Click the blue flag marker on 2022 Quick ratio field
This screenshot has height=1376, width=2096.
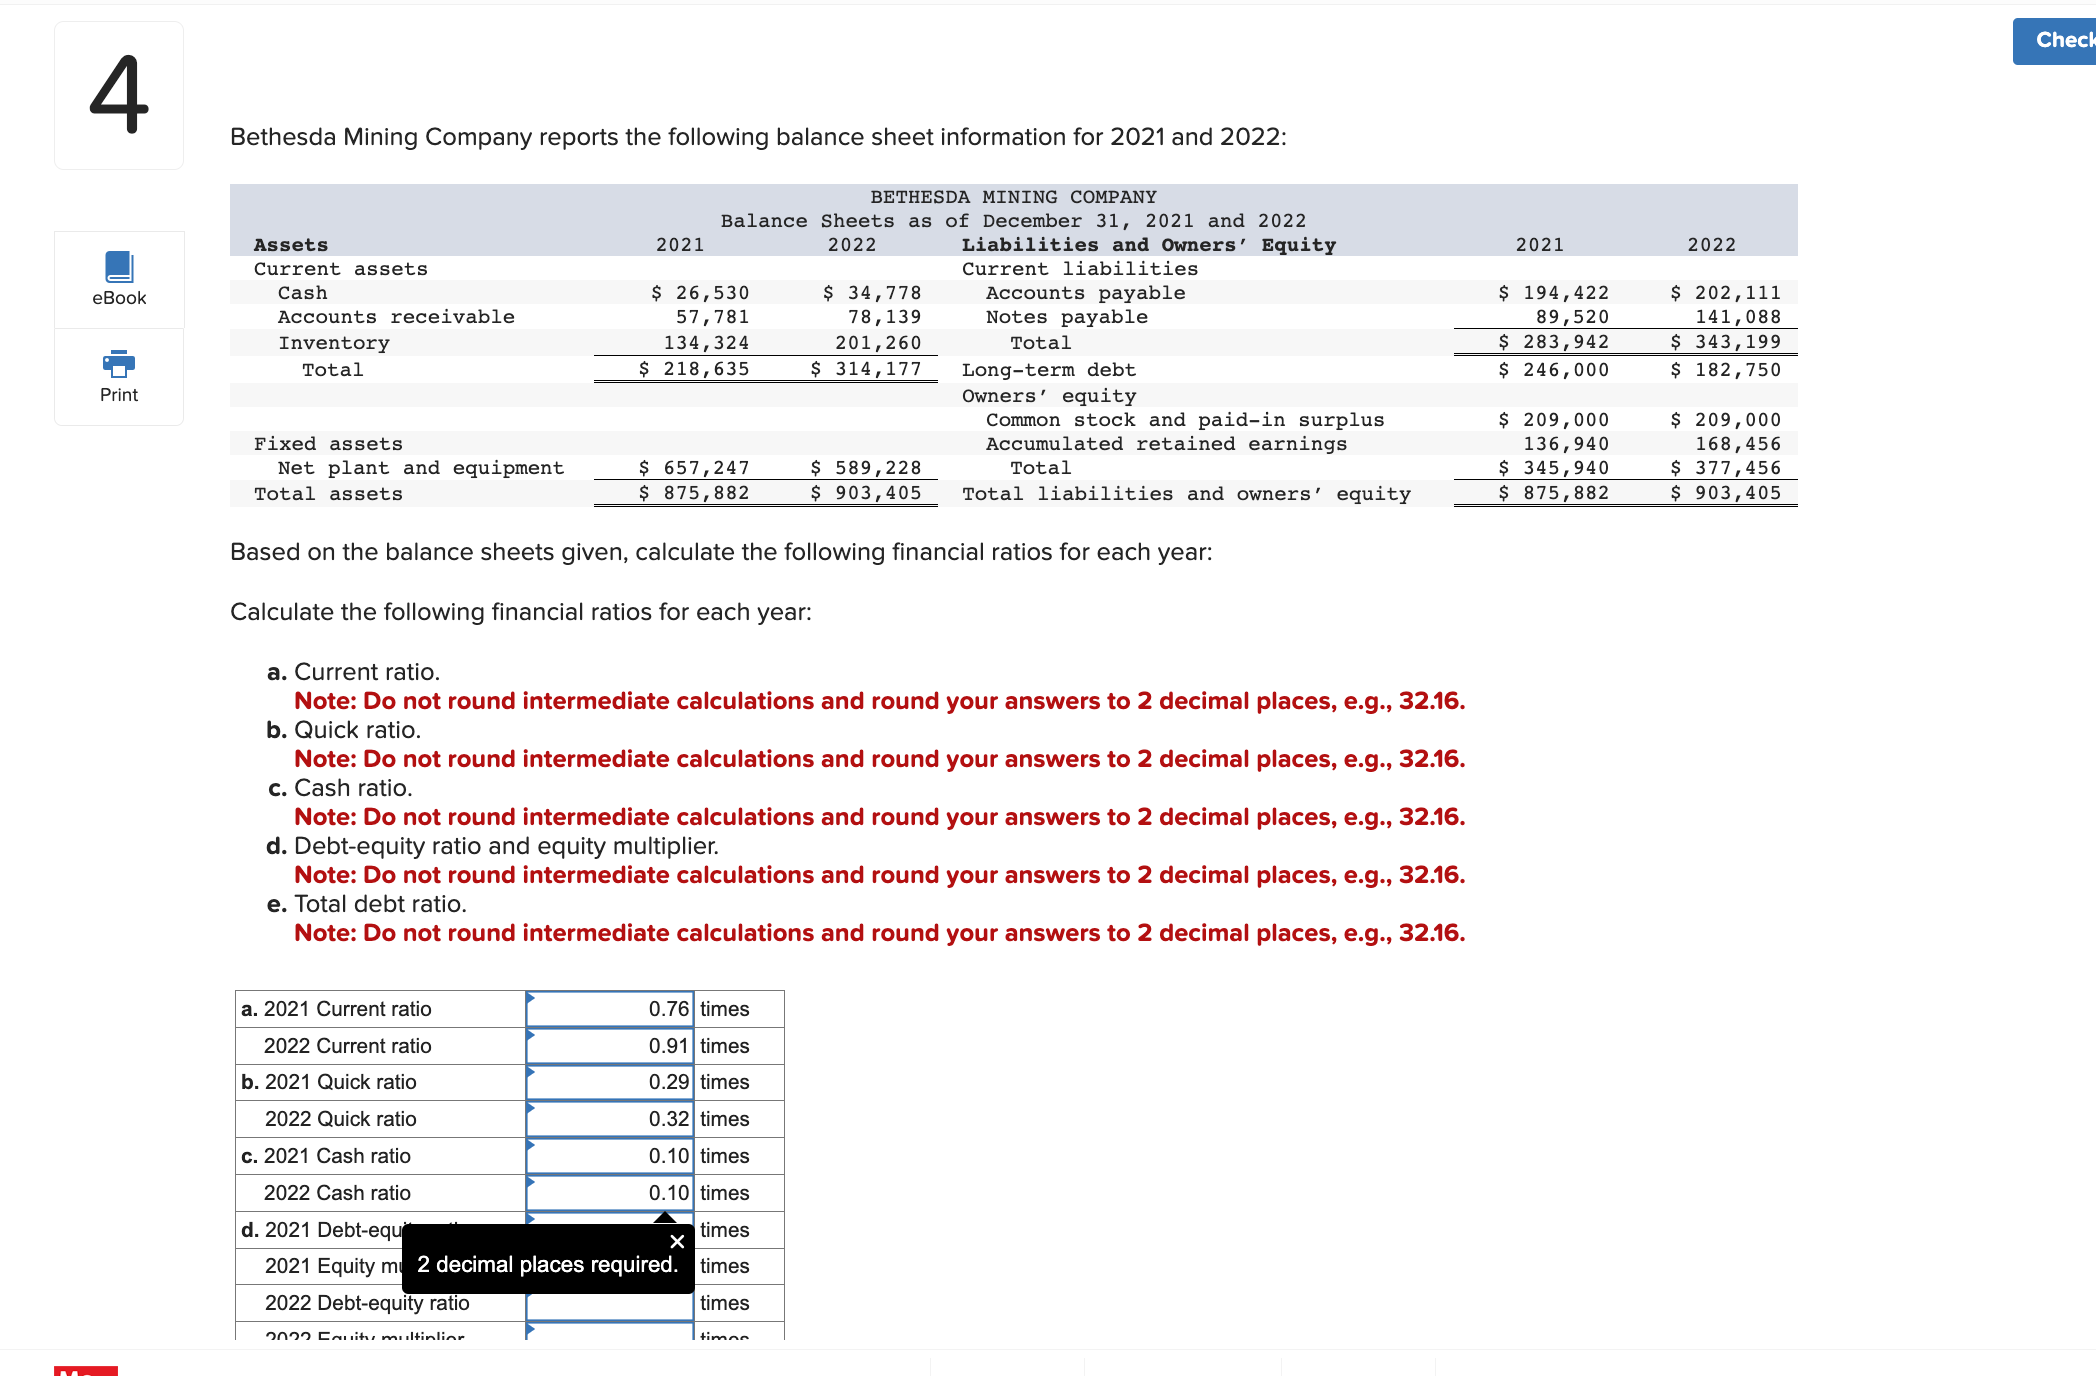tap(531, 1108)
